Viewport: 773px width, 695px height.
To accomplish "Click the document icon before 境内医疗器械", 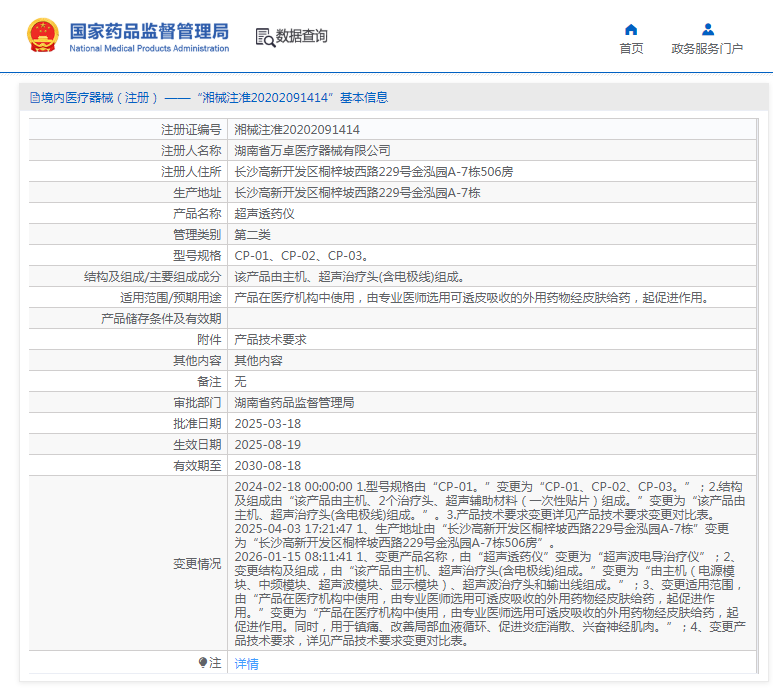I will click(x=34, y=98).
